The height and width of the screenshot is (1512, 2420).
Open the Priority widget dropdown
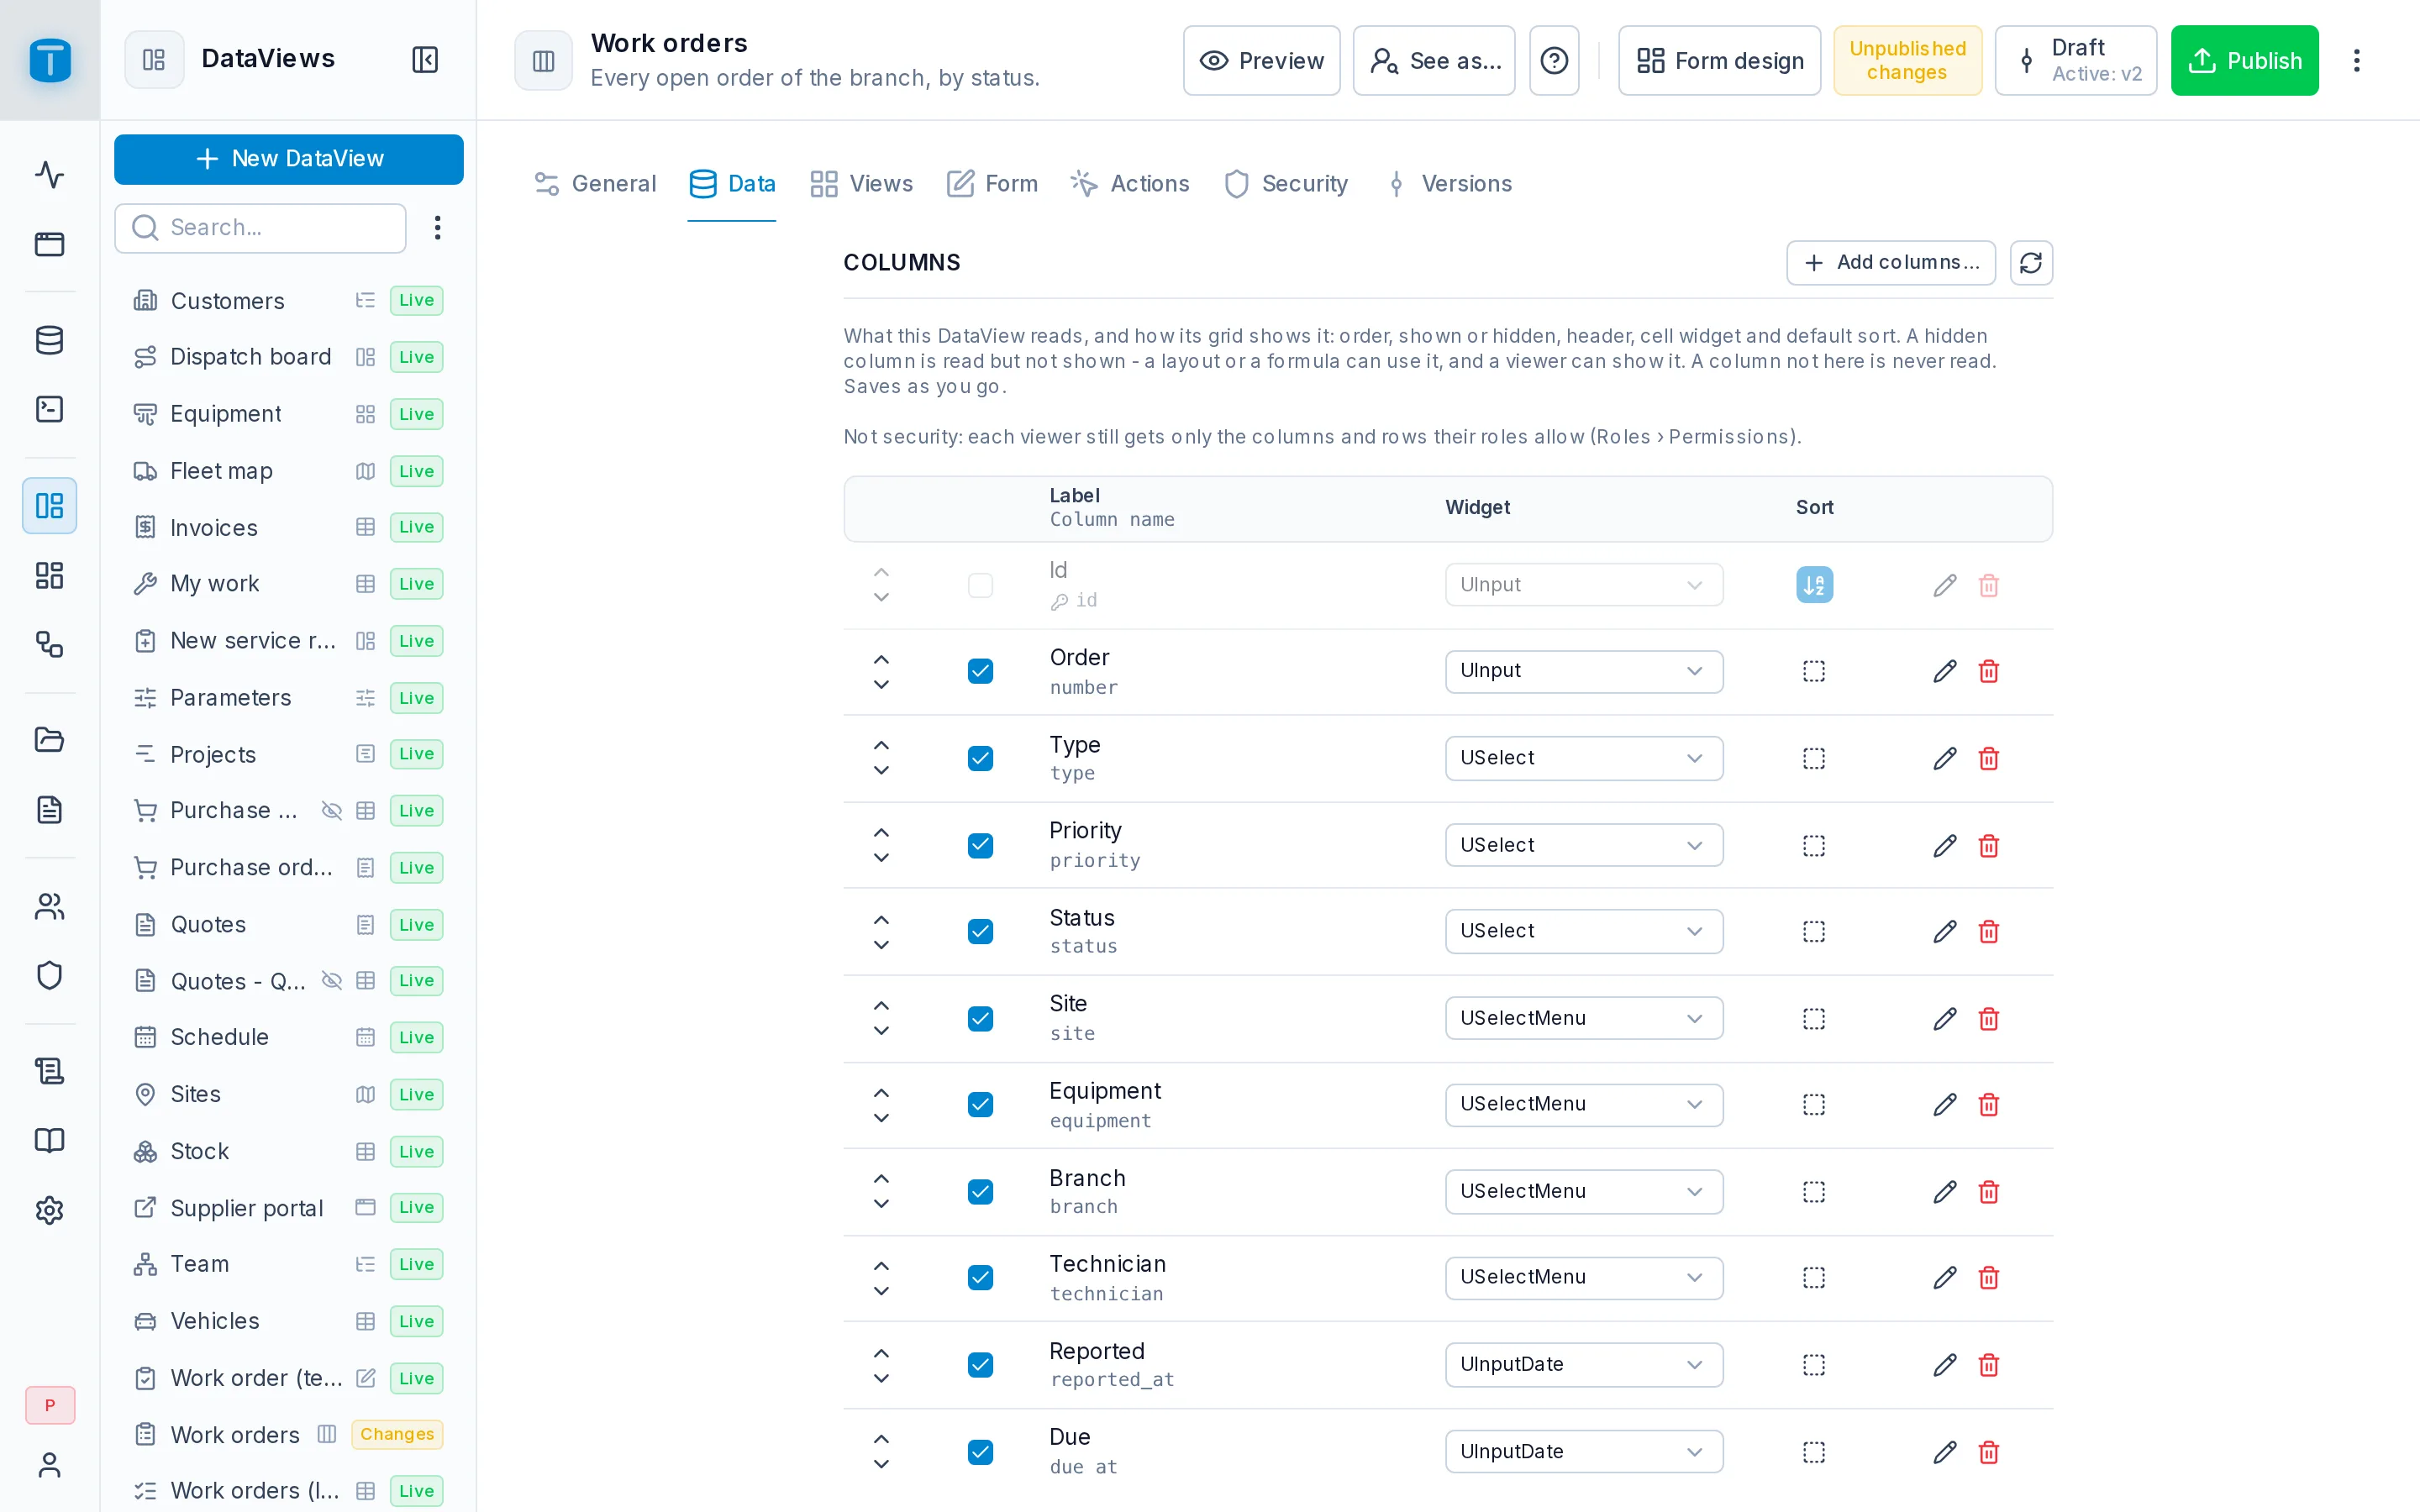click(1583, 846)
